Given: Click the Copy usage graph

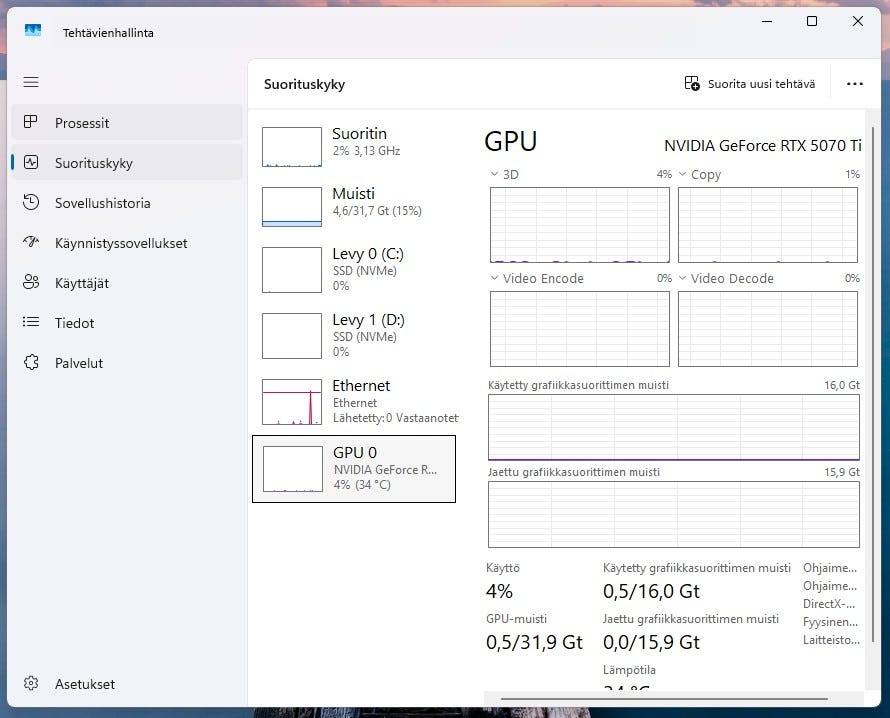Looking at the screenshot, I should [767, 225].
